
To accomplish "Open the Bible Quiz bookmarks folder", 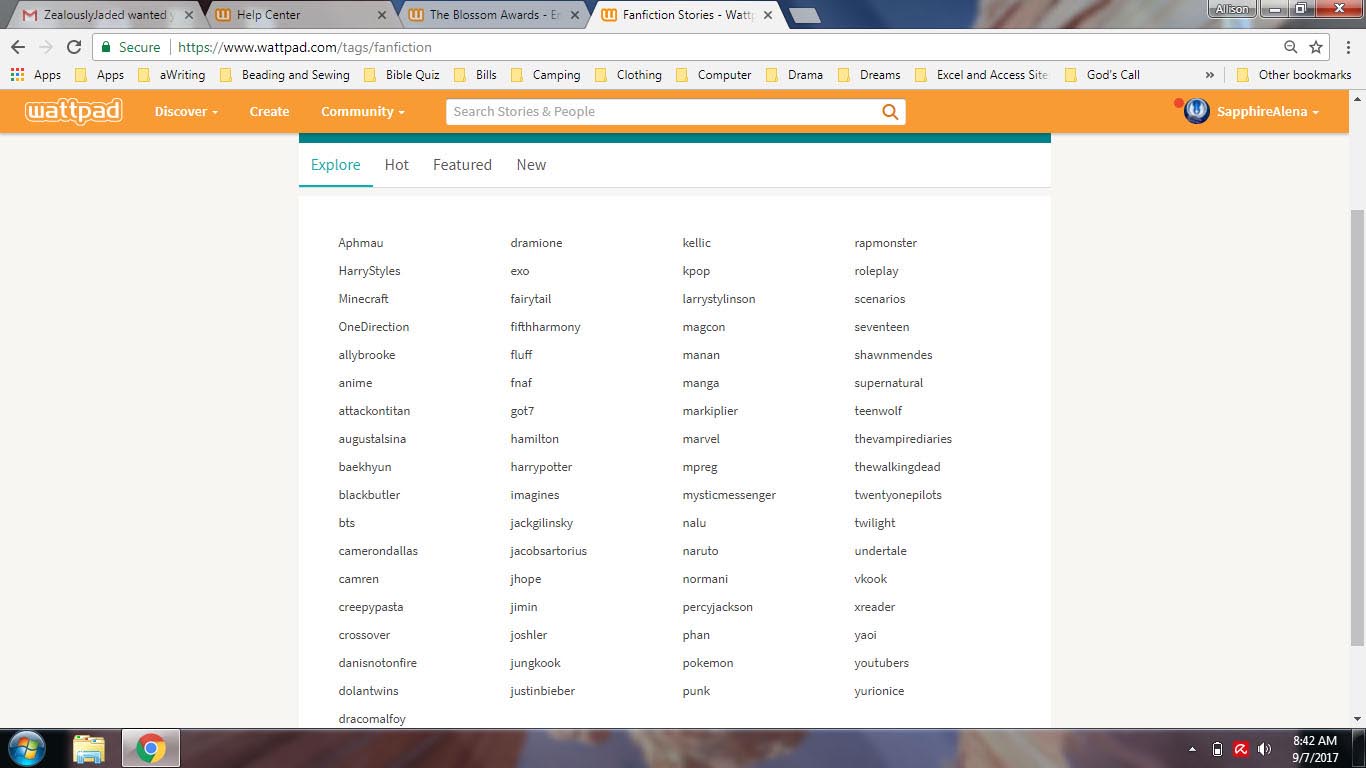I will tap(401, 75).
